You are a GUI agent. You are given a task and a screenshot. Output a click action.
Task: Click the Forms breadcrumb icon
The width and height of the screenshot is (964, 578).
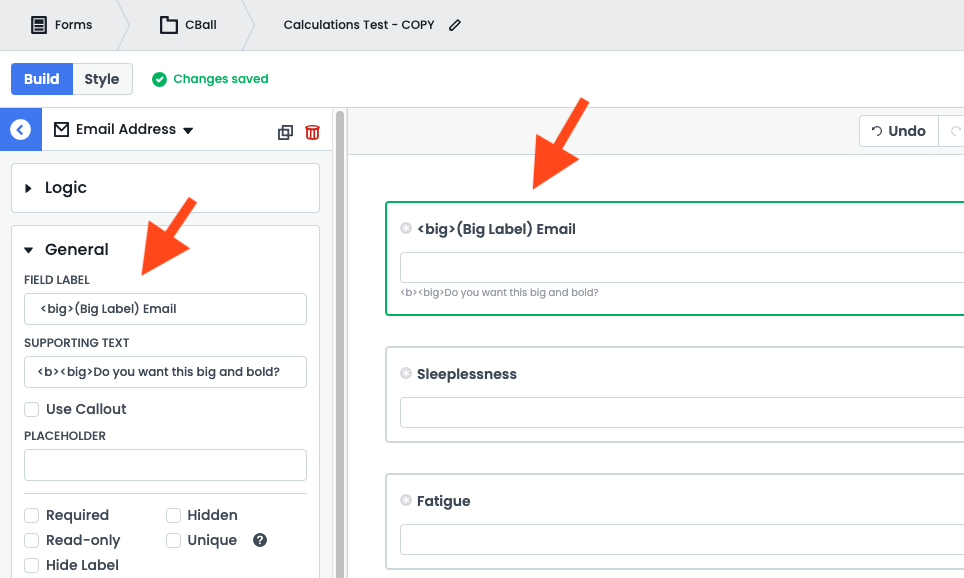[39, 25]
